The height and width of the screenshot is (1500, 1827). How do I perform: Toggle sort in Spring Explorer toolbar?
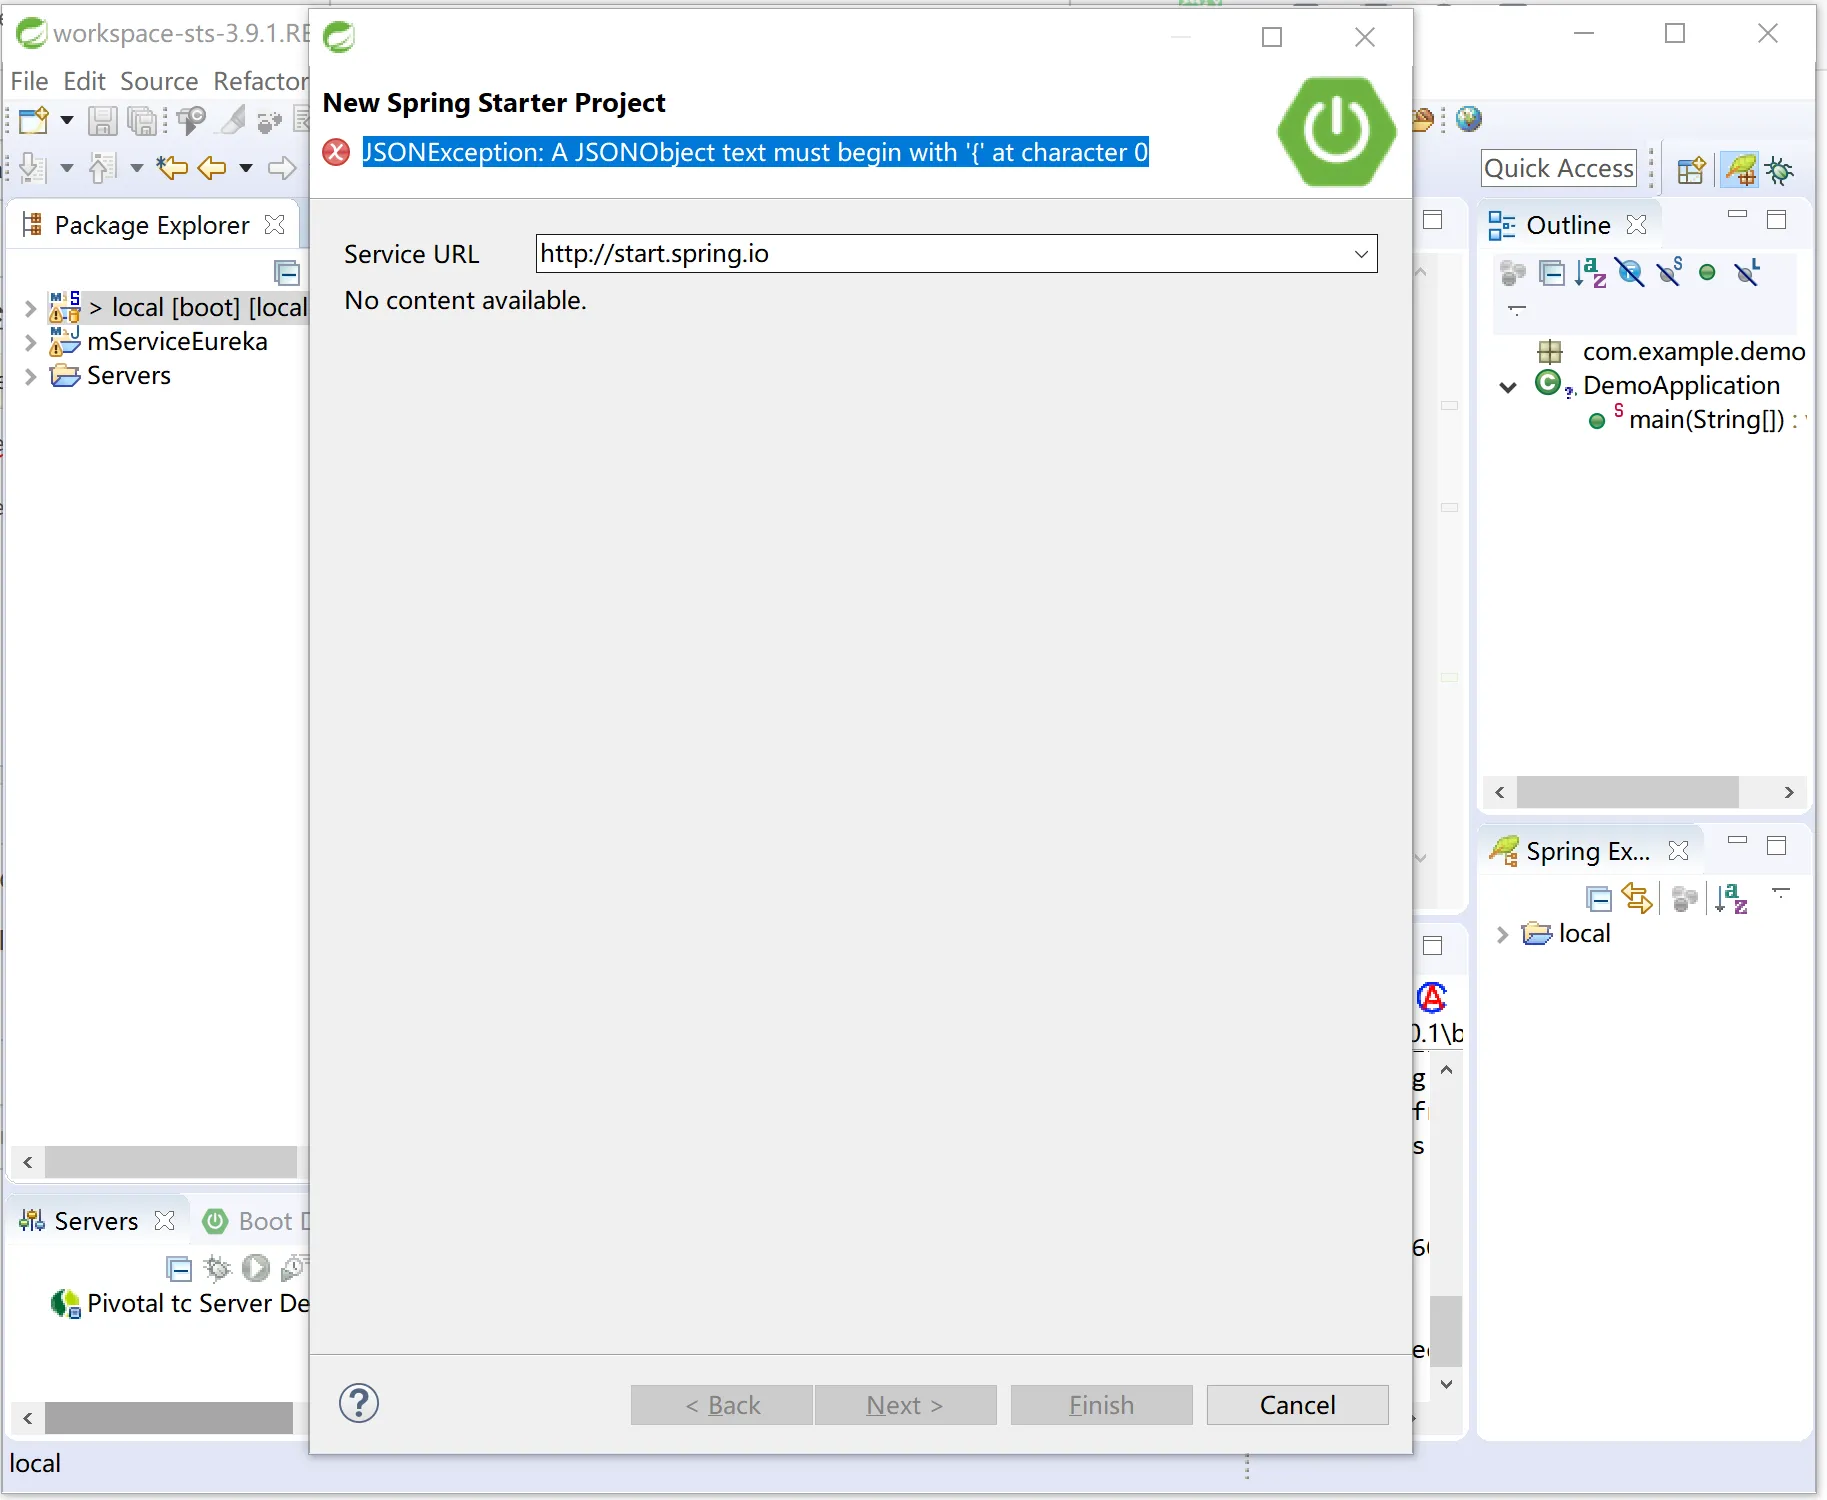1731,899
